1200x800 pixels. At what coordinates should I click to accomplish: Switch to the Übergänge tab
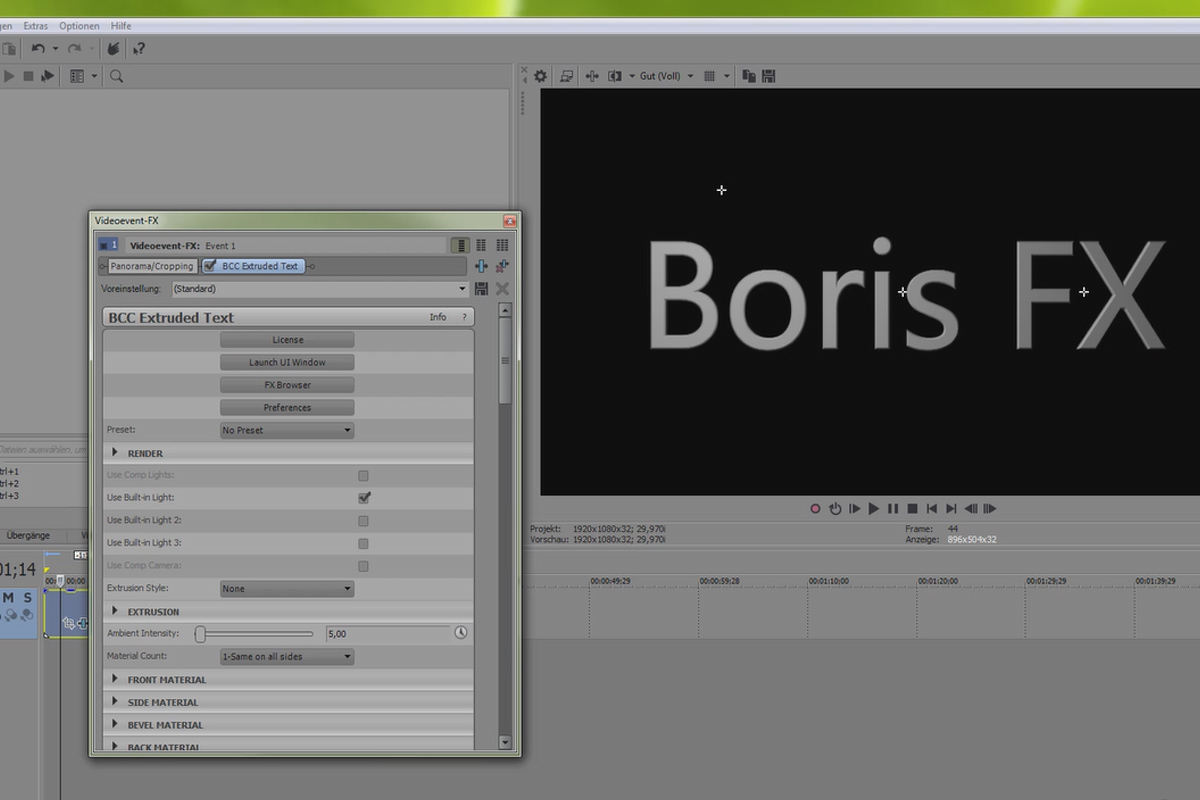point(28,535)
